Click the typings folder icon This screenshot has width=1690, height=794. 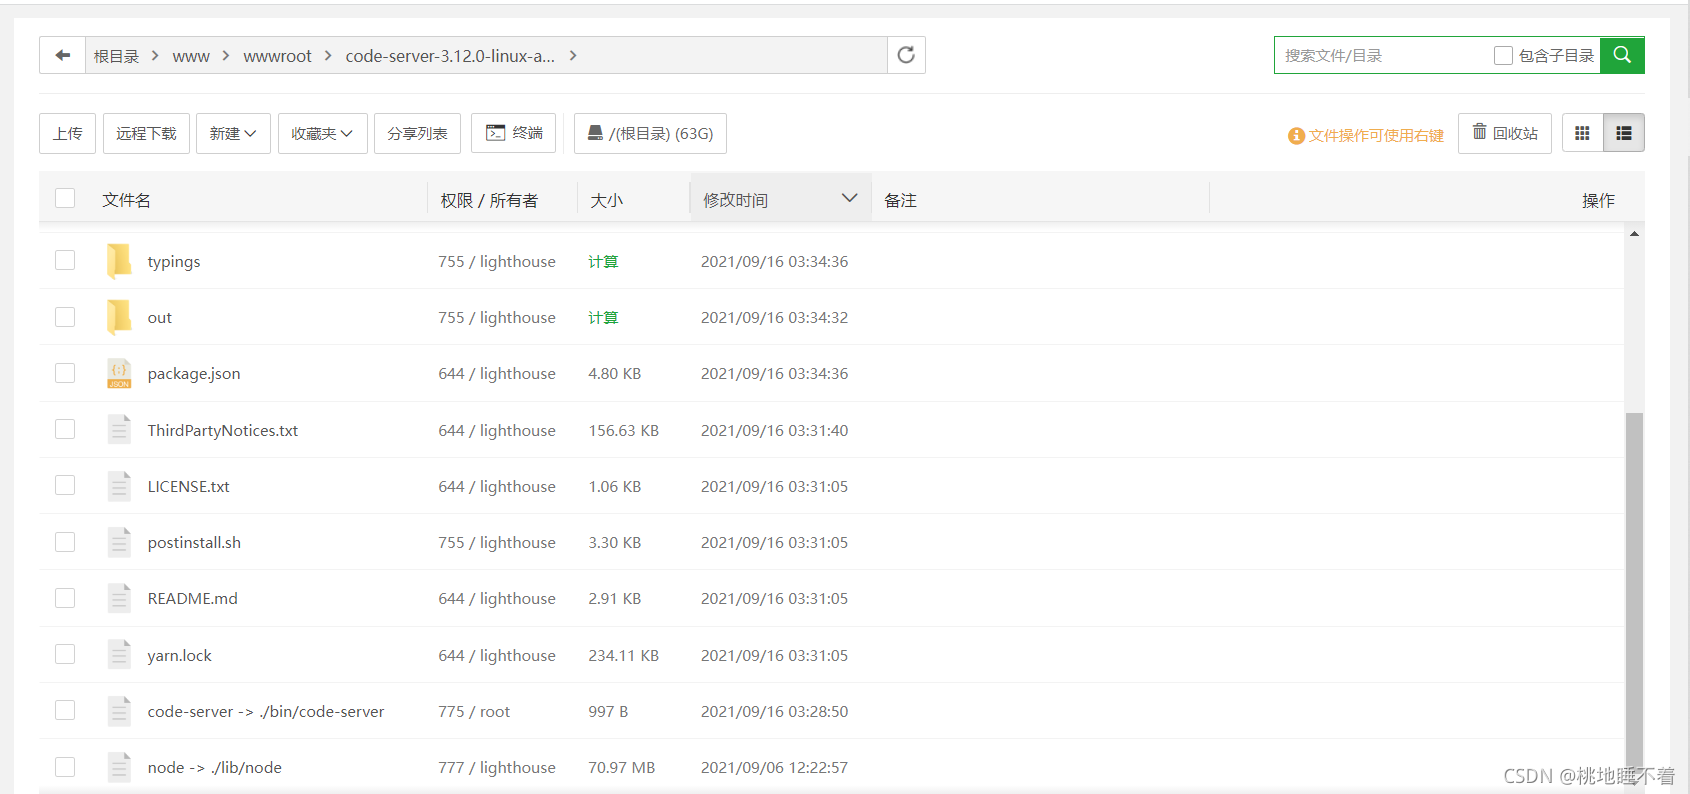point(119,261)
